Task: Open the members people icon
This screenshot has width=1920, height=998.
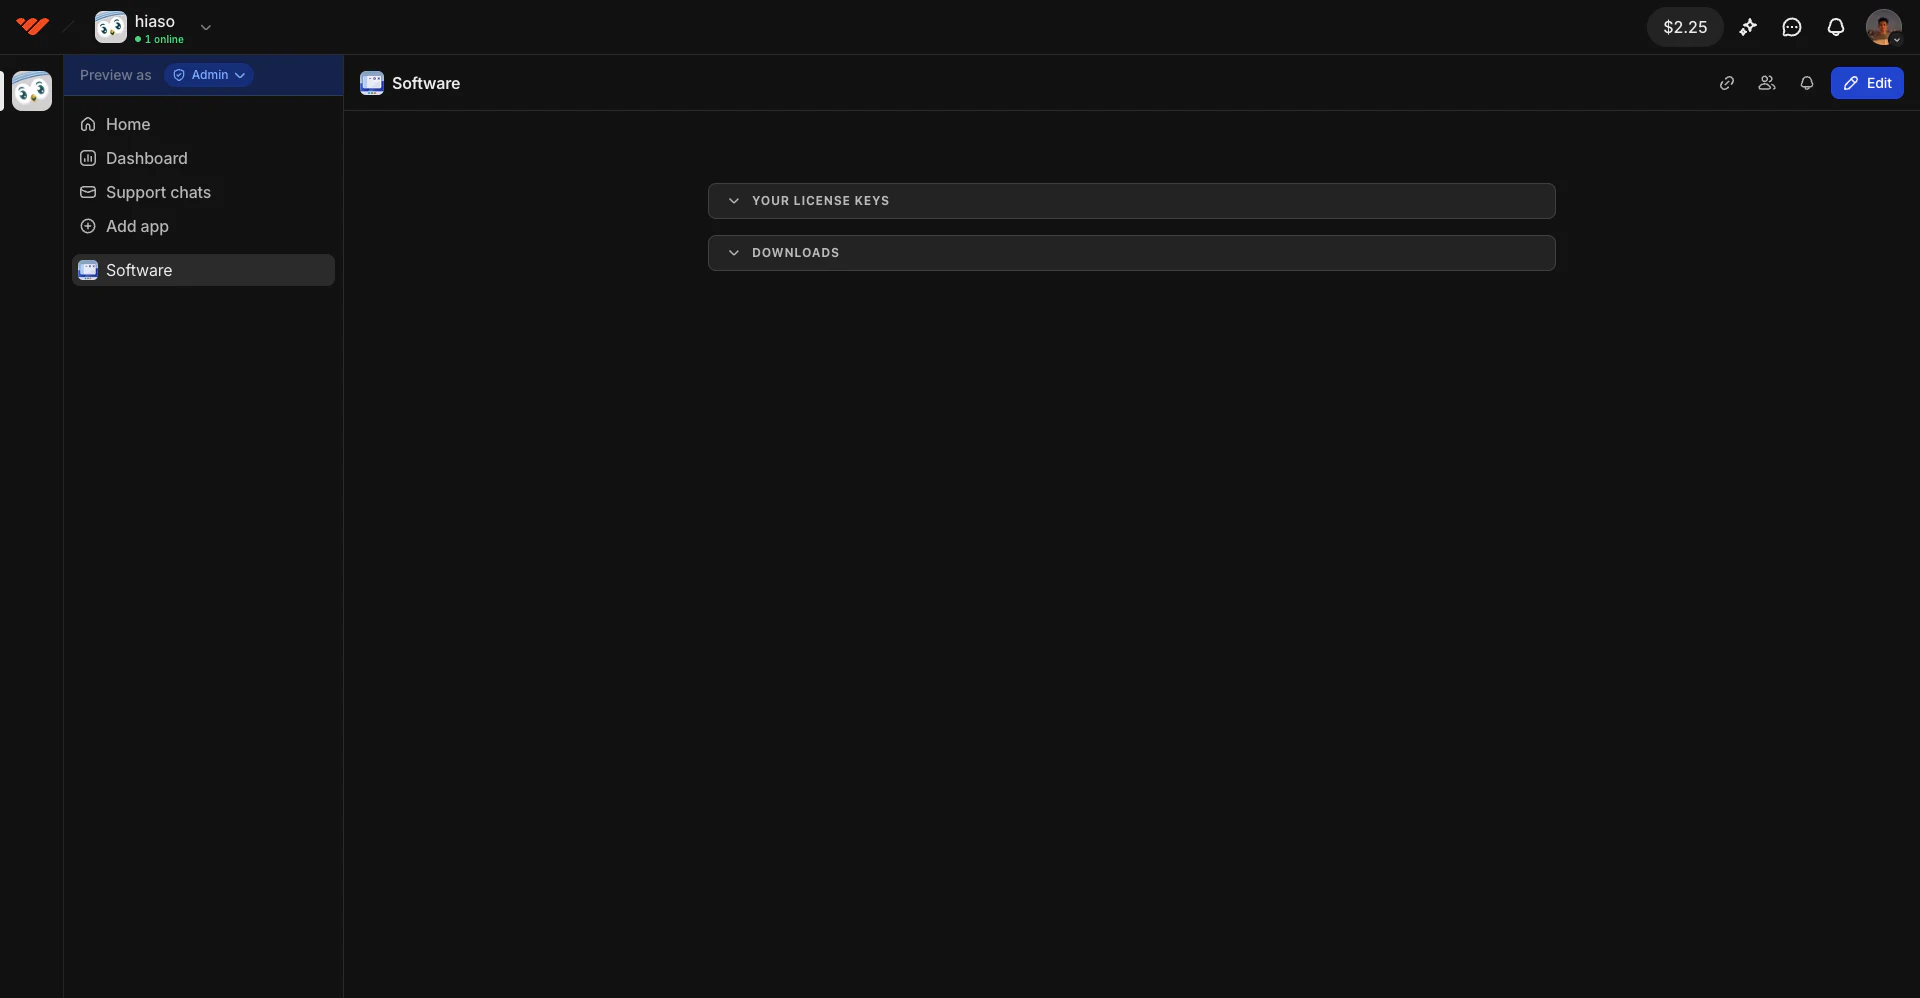Action: point(1767,83)
